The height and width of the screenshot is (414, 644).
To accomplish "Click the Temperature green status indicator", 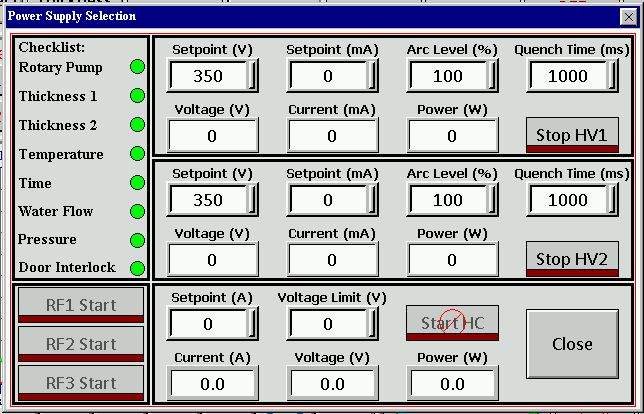I will [x=137, y=154].
